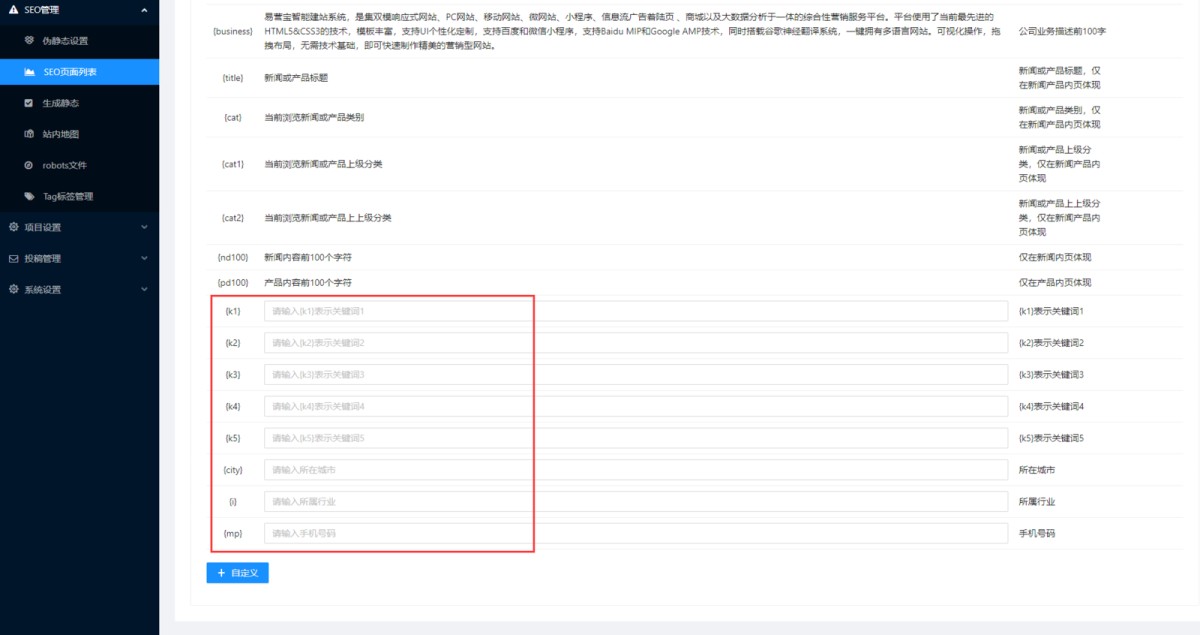1200x635 pixels.
Task: Focus the {k5} keyword input field
Action: pos(636,438)
